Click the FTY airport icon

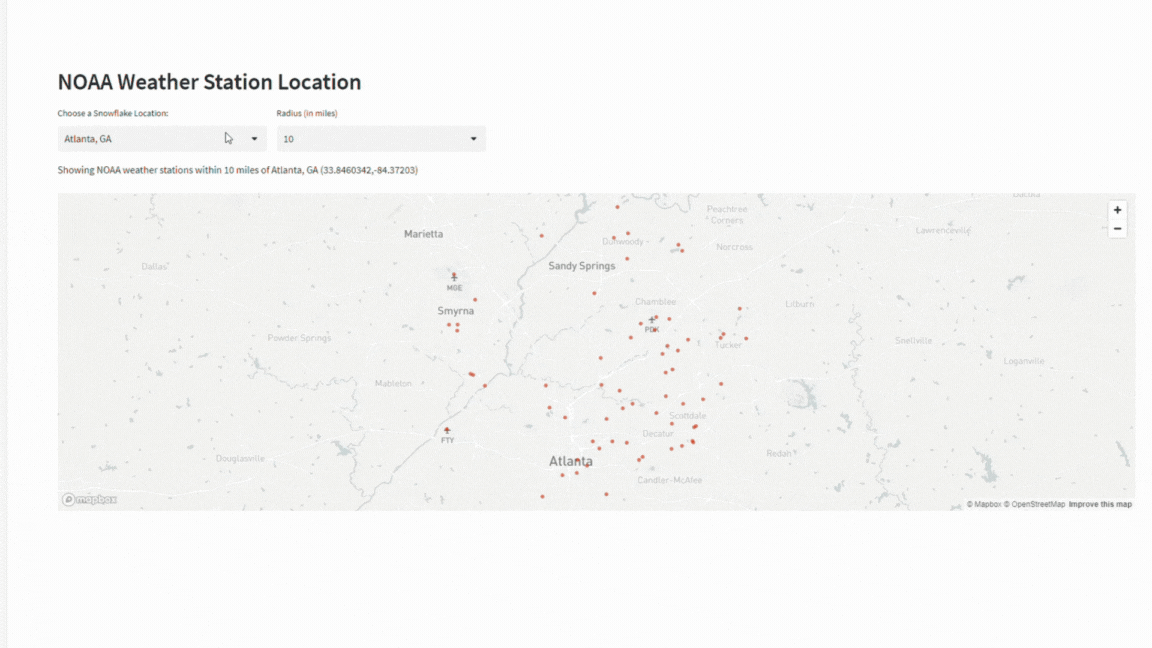click(x=447, y=431)
